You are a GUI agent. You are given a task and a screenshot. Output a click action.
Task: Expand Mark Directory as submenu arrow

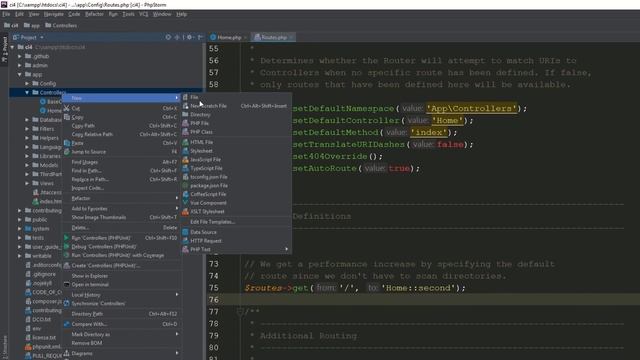[x=177, y=334]
